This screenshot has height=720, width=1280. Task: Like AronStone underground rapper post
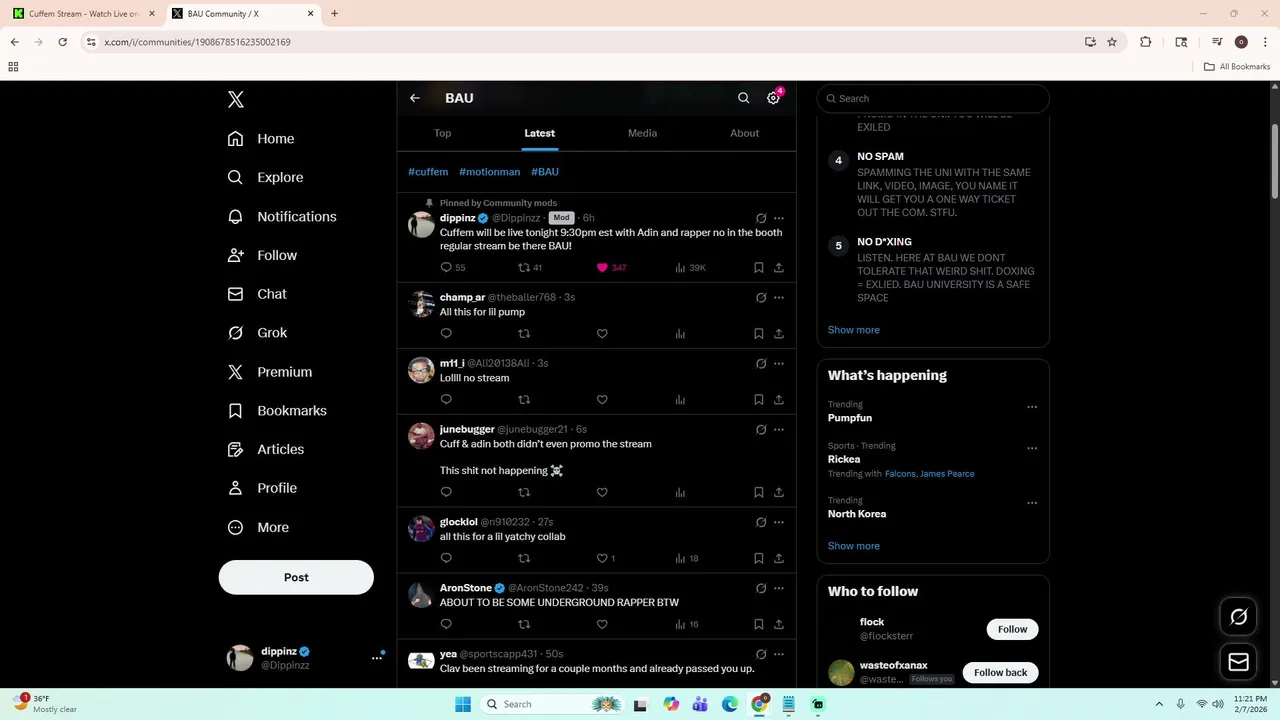pyautogui.click(x=602, y=624)
